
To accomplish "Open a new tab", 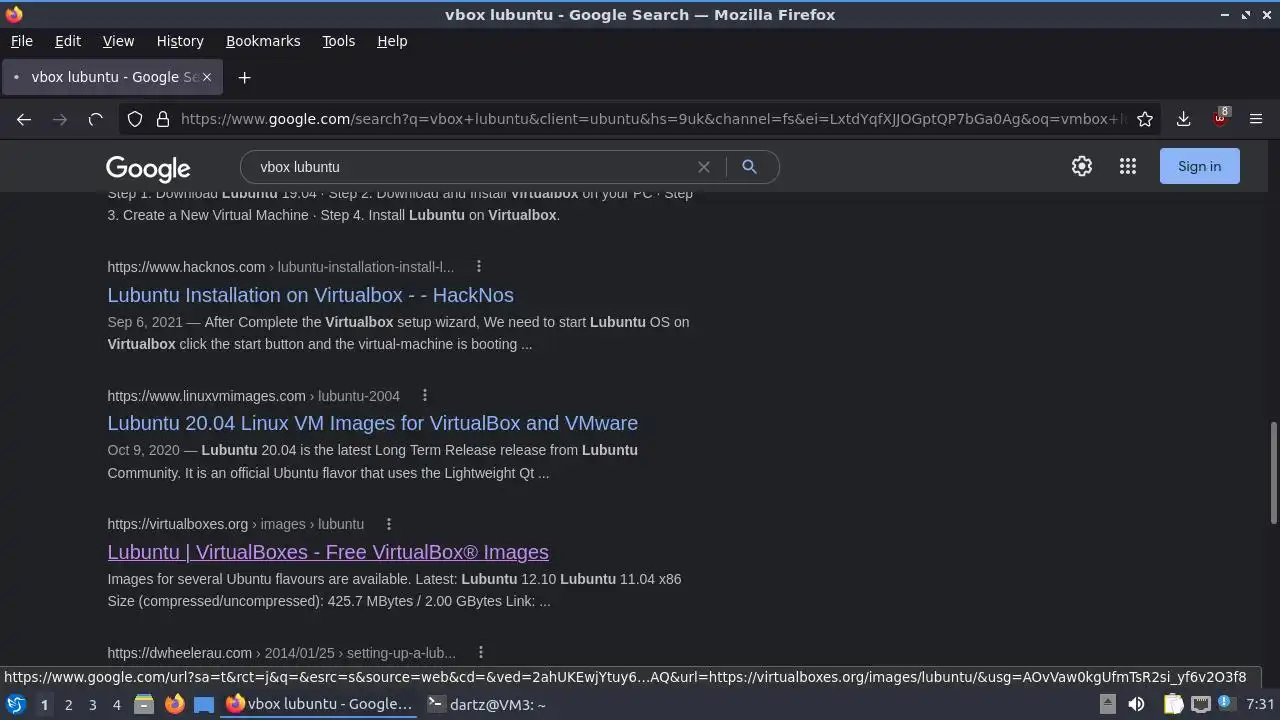I will point(244,77).
